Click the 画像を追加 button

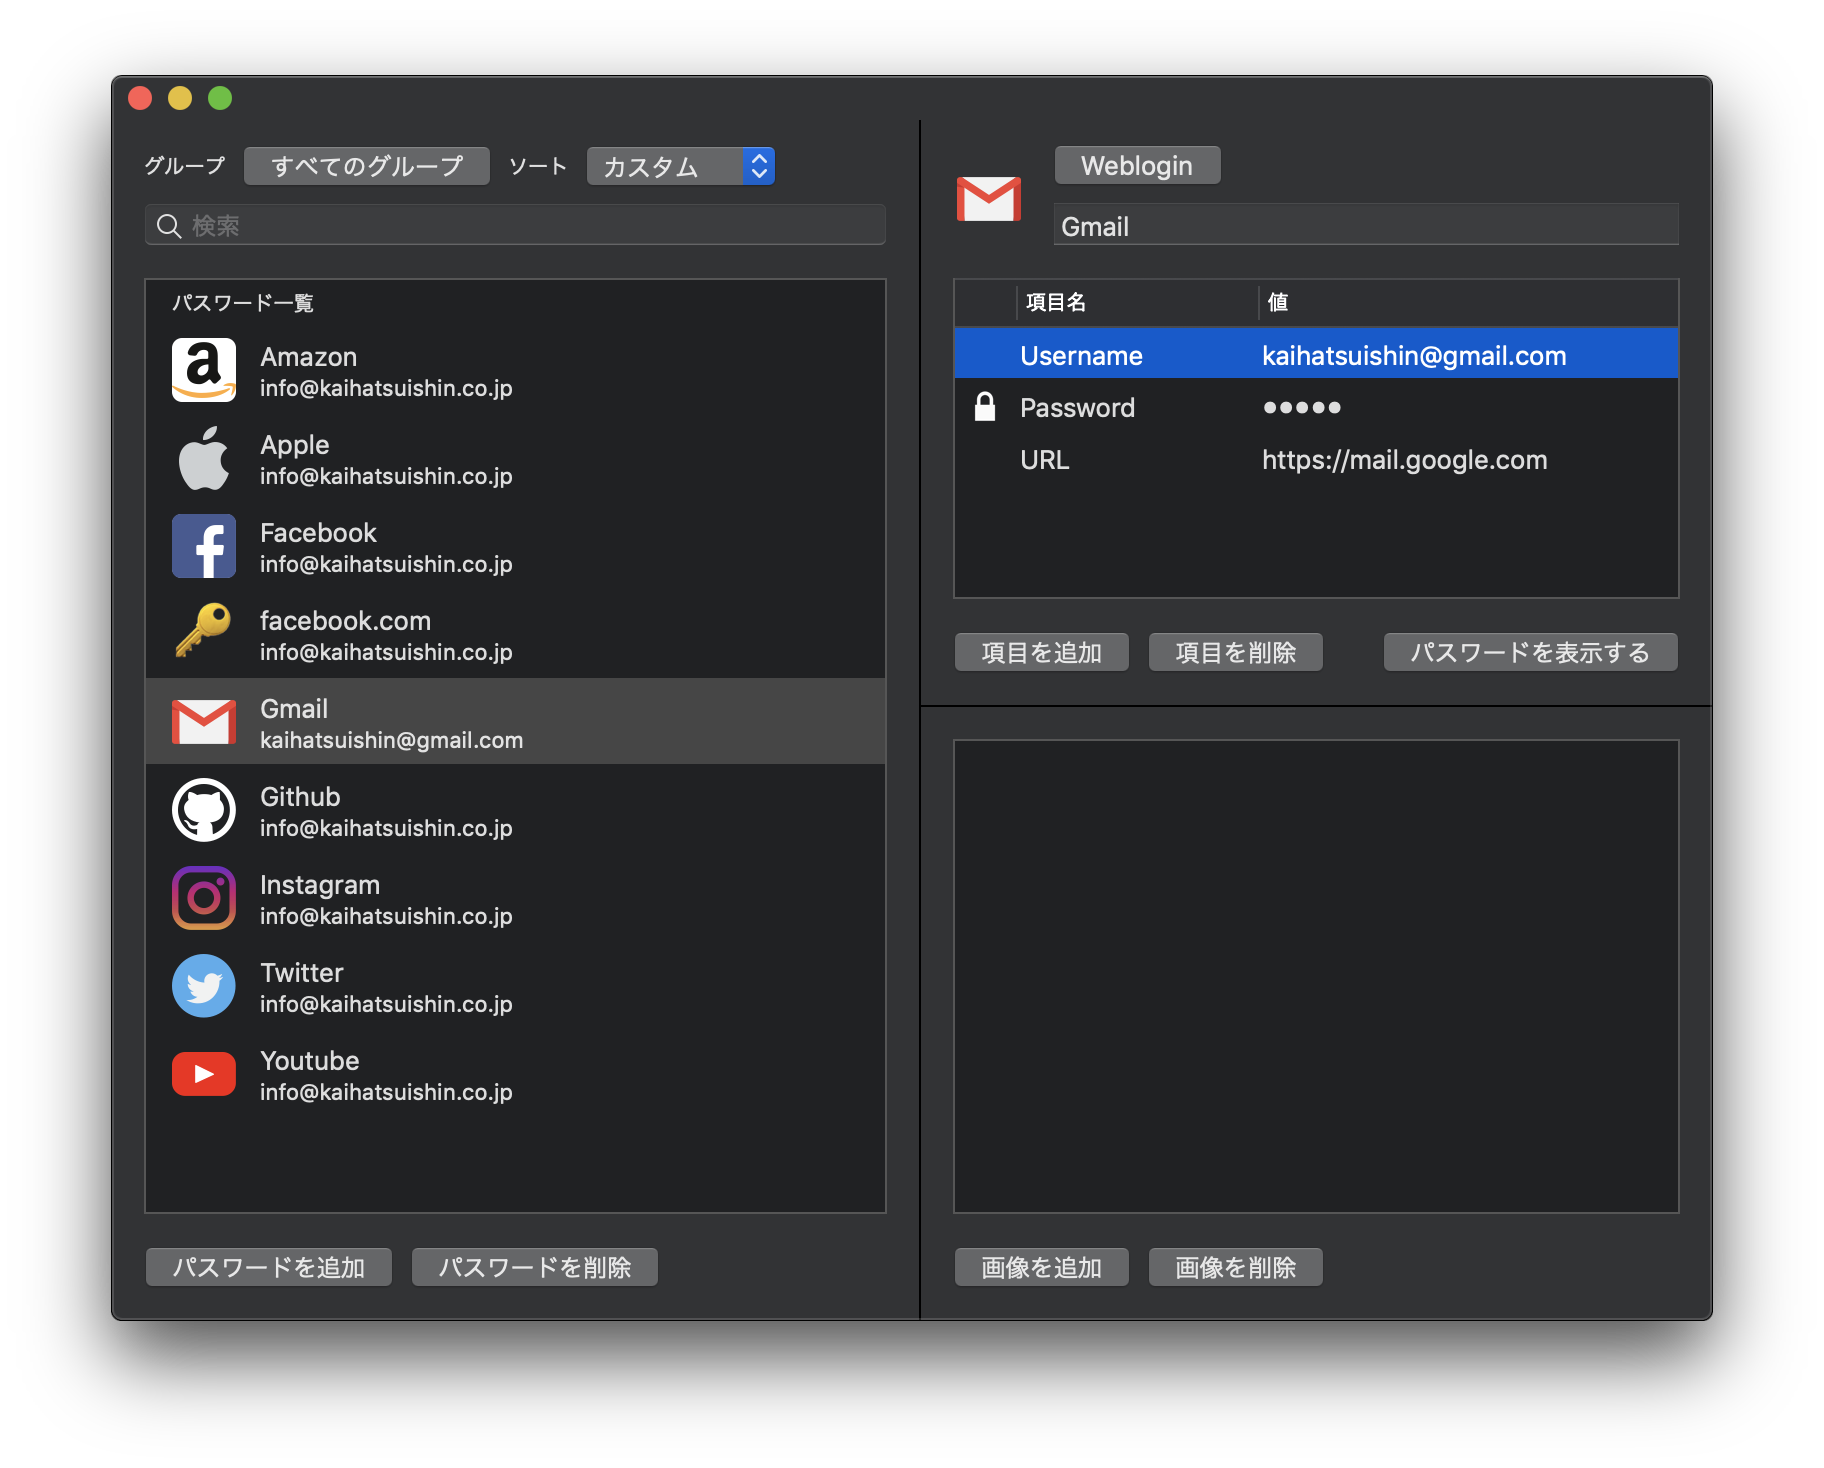[1042, 1267]
